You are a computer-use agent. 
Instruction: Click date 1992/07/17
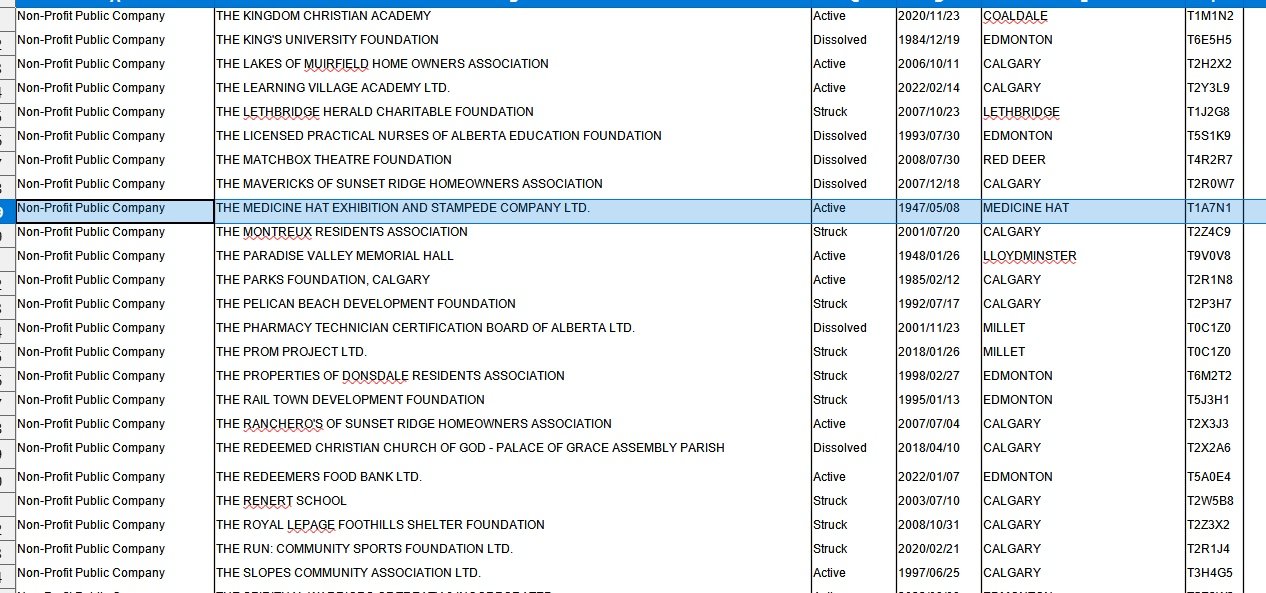(x=938, y=304)
